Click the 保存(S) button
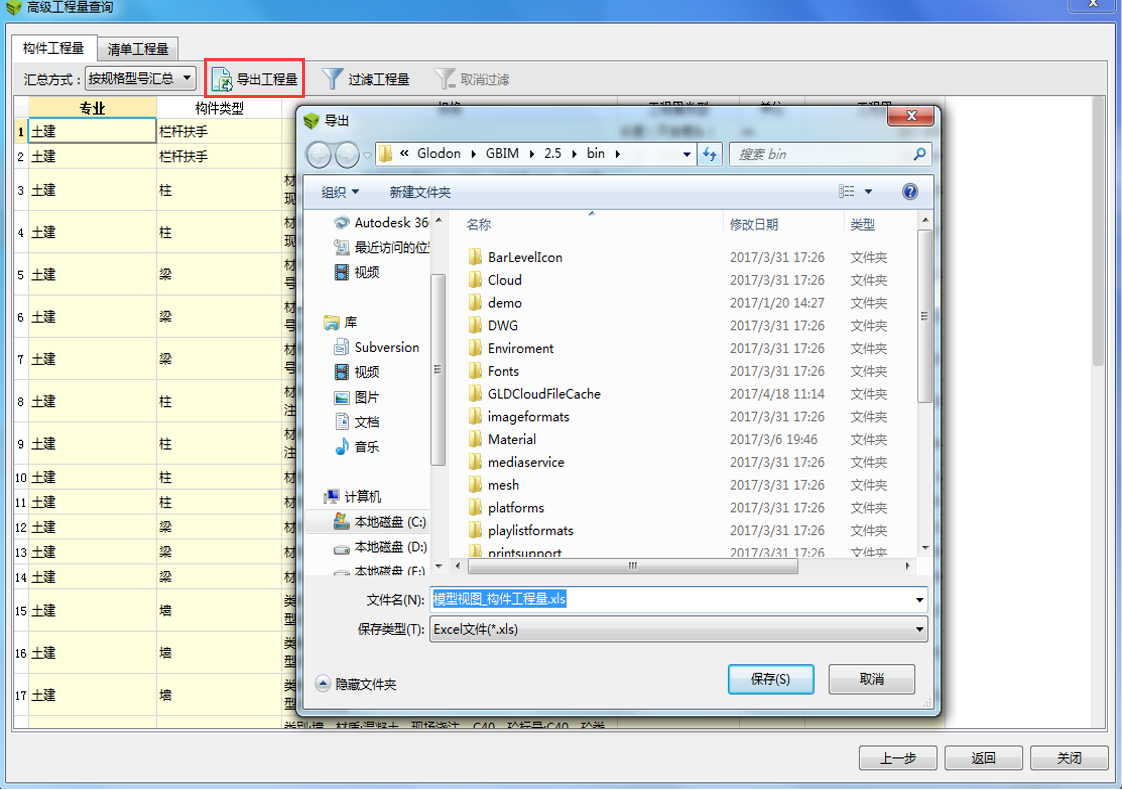The image size is (1122, 790). click(x=771, y=679)
